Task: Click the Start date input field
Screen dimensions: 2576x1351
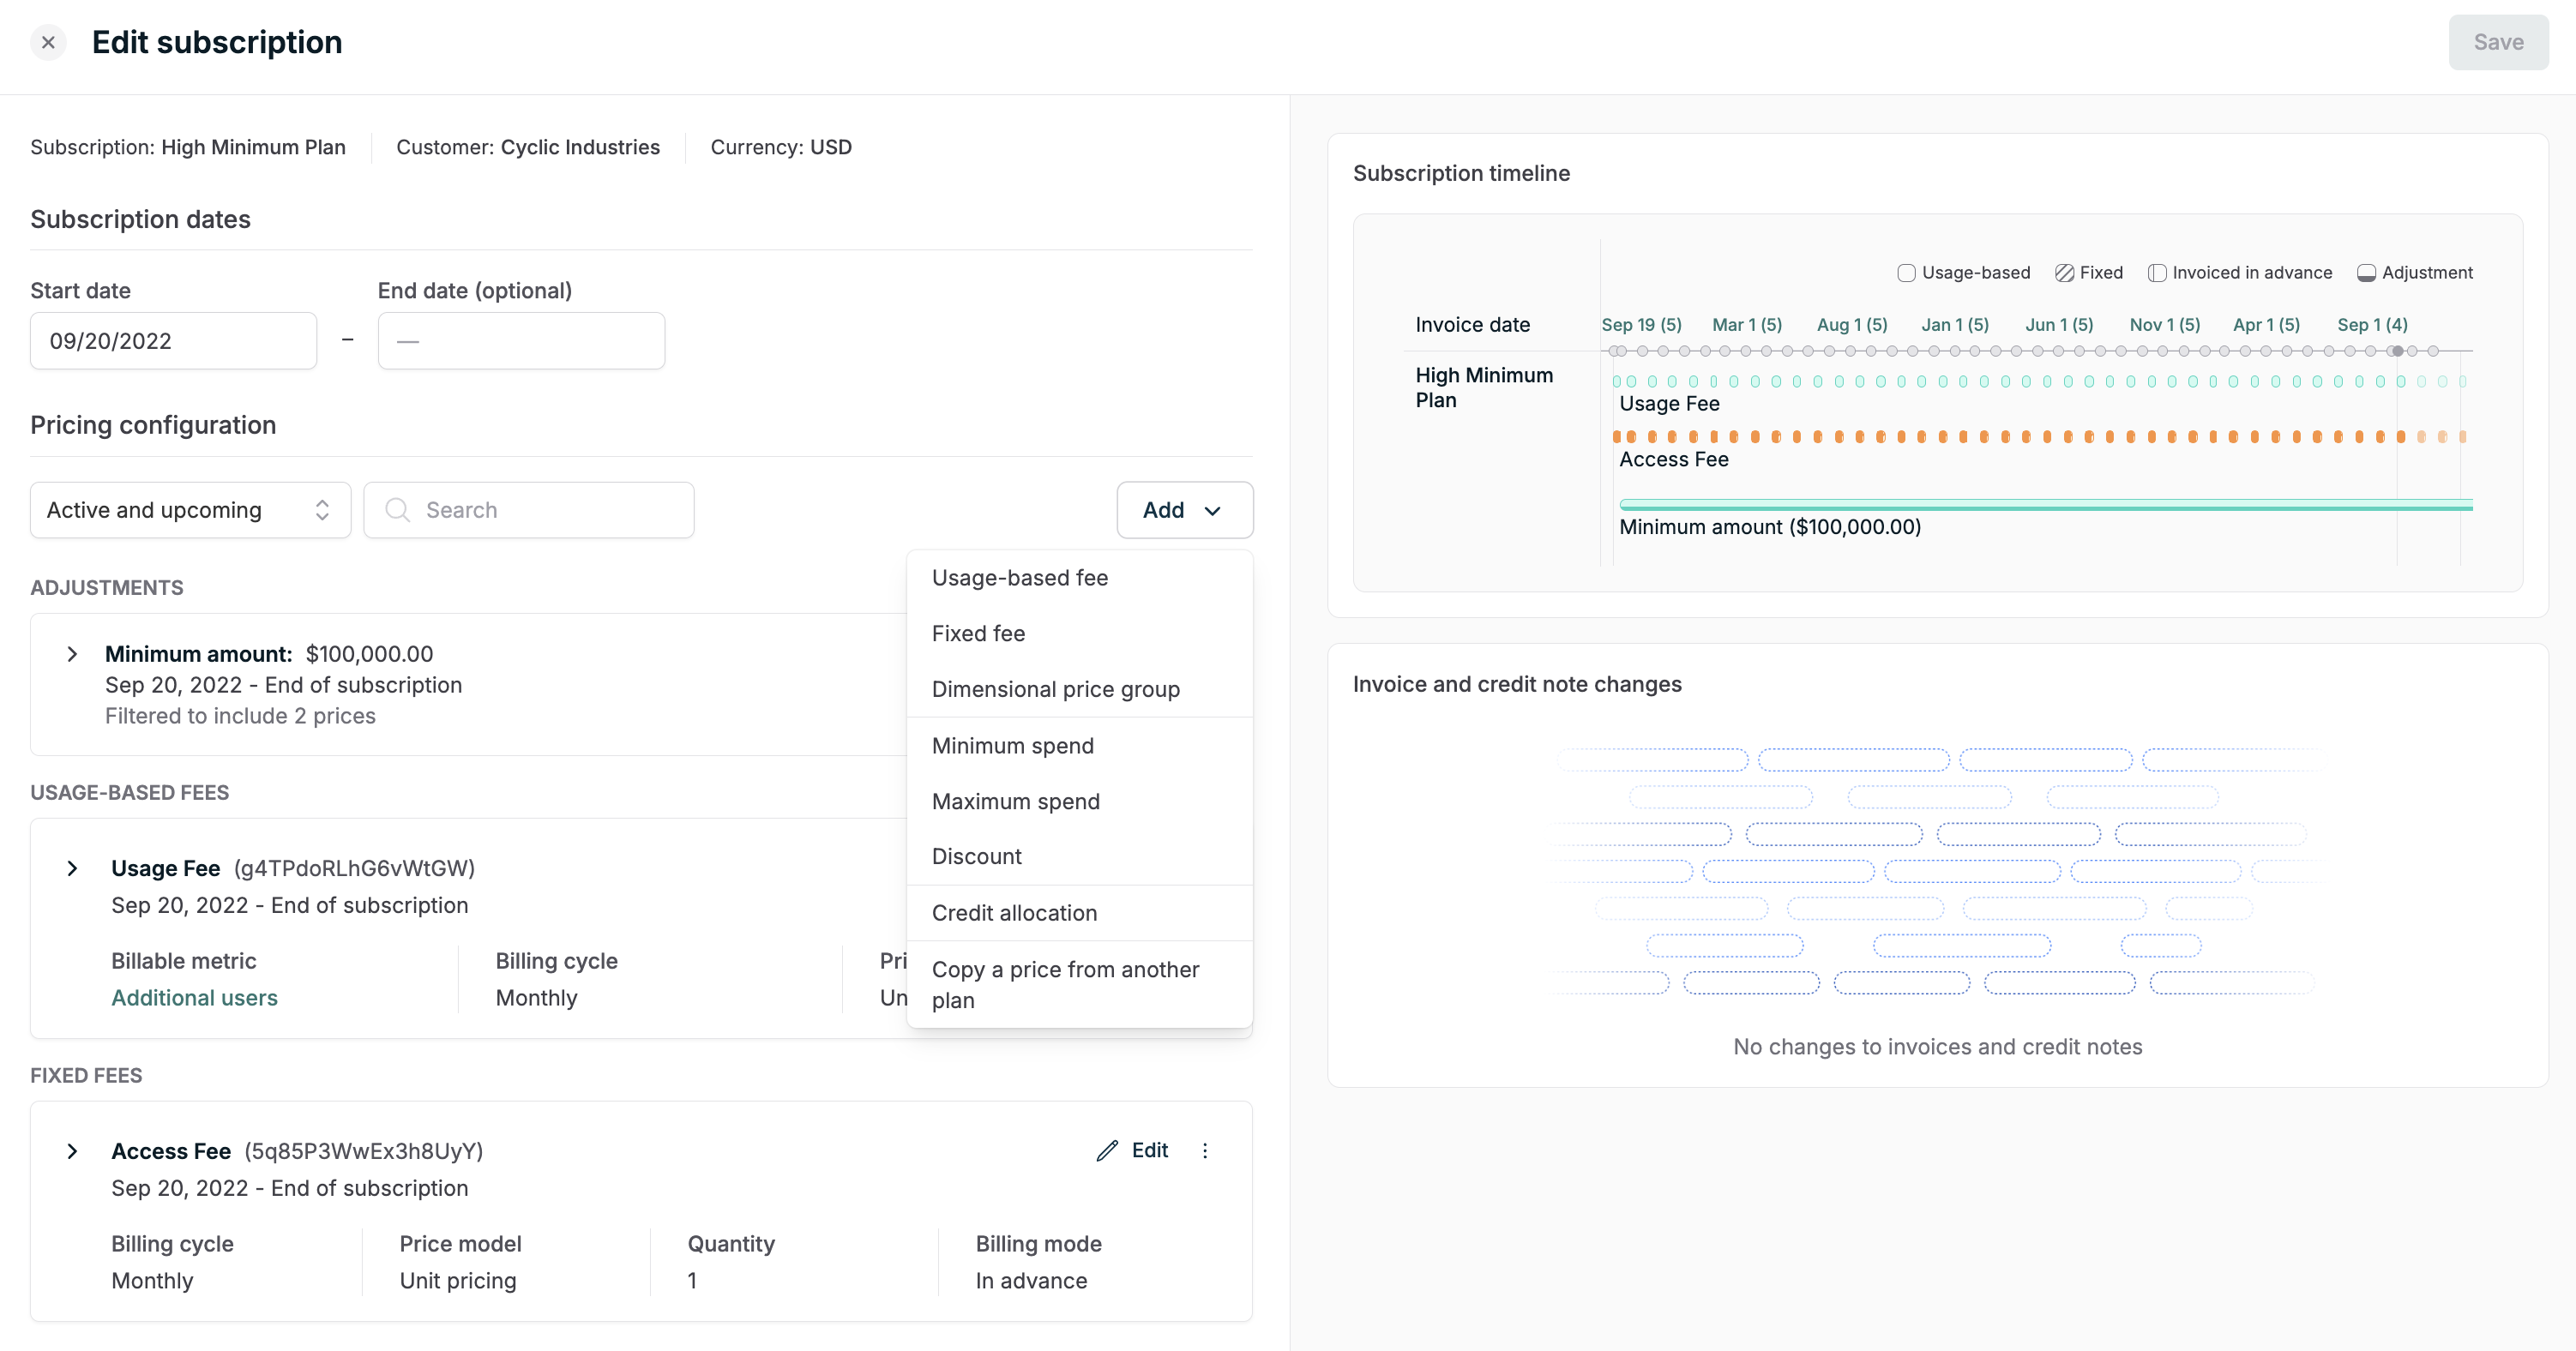Action: (173, 341)
